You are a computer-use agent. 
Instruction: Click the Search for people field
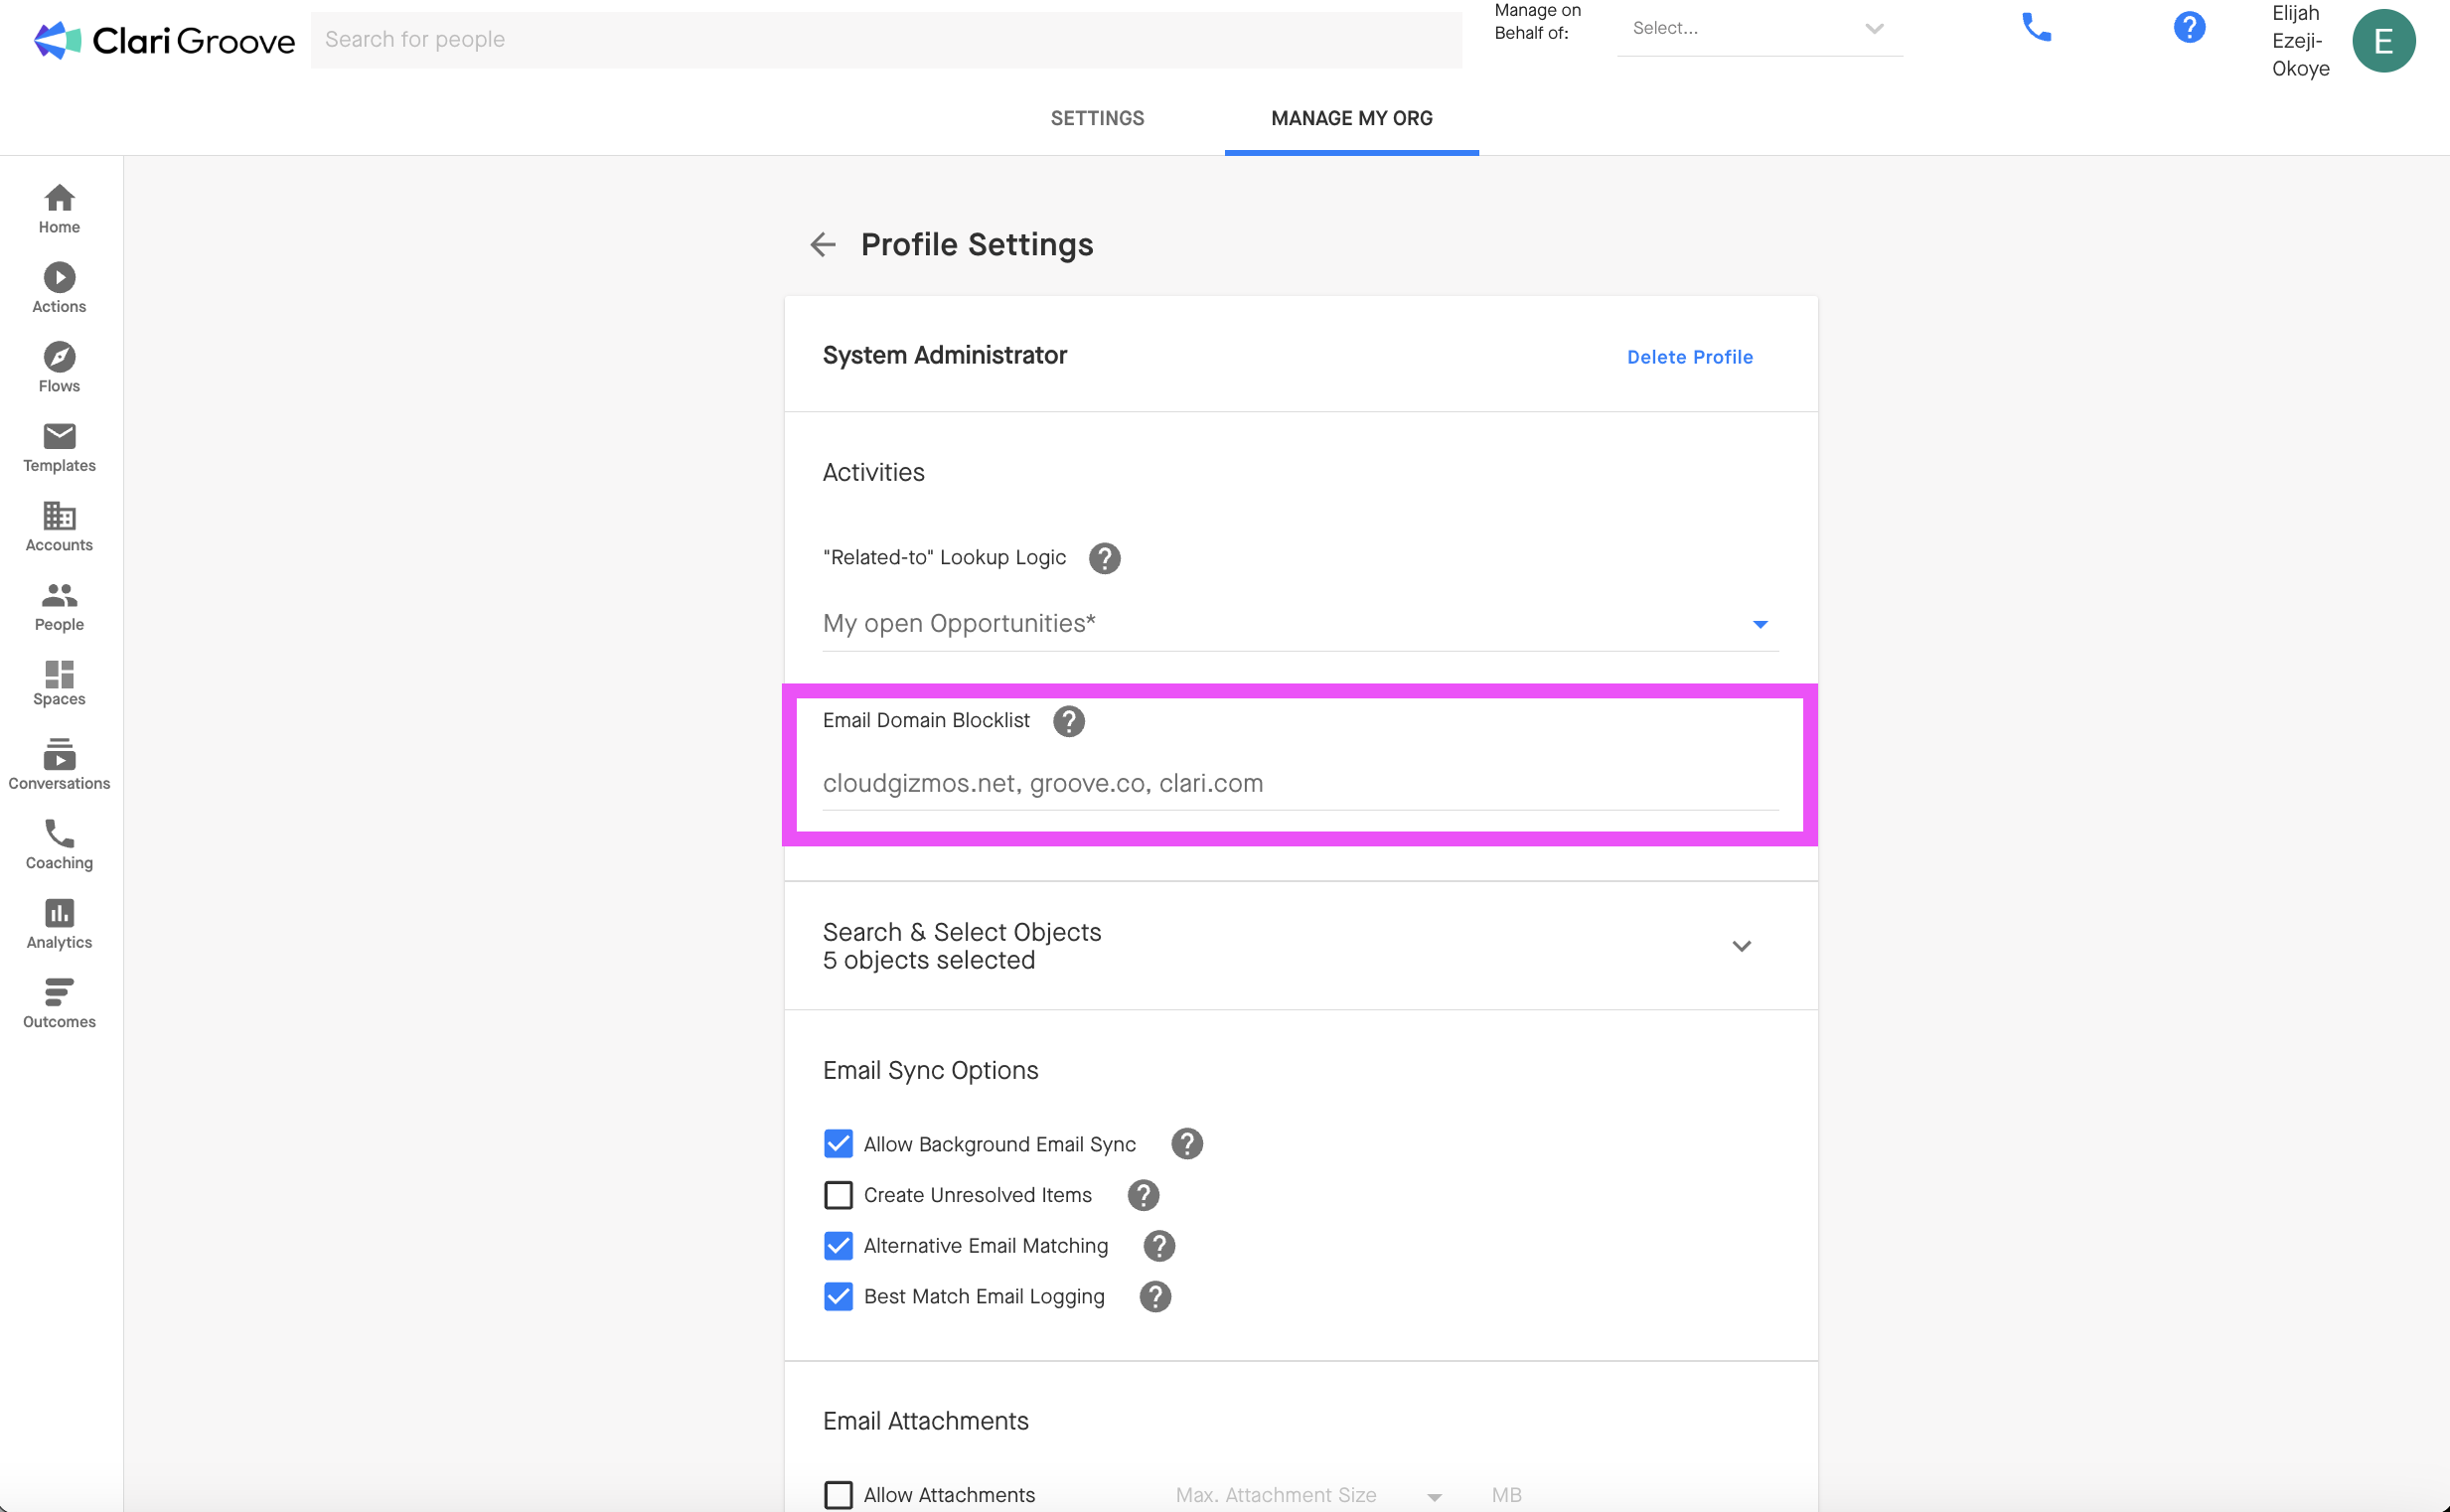[x=885, y=40]
